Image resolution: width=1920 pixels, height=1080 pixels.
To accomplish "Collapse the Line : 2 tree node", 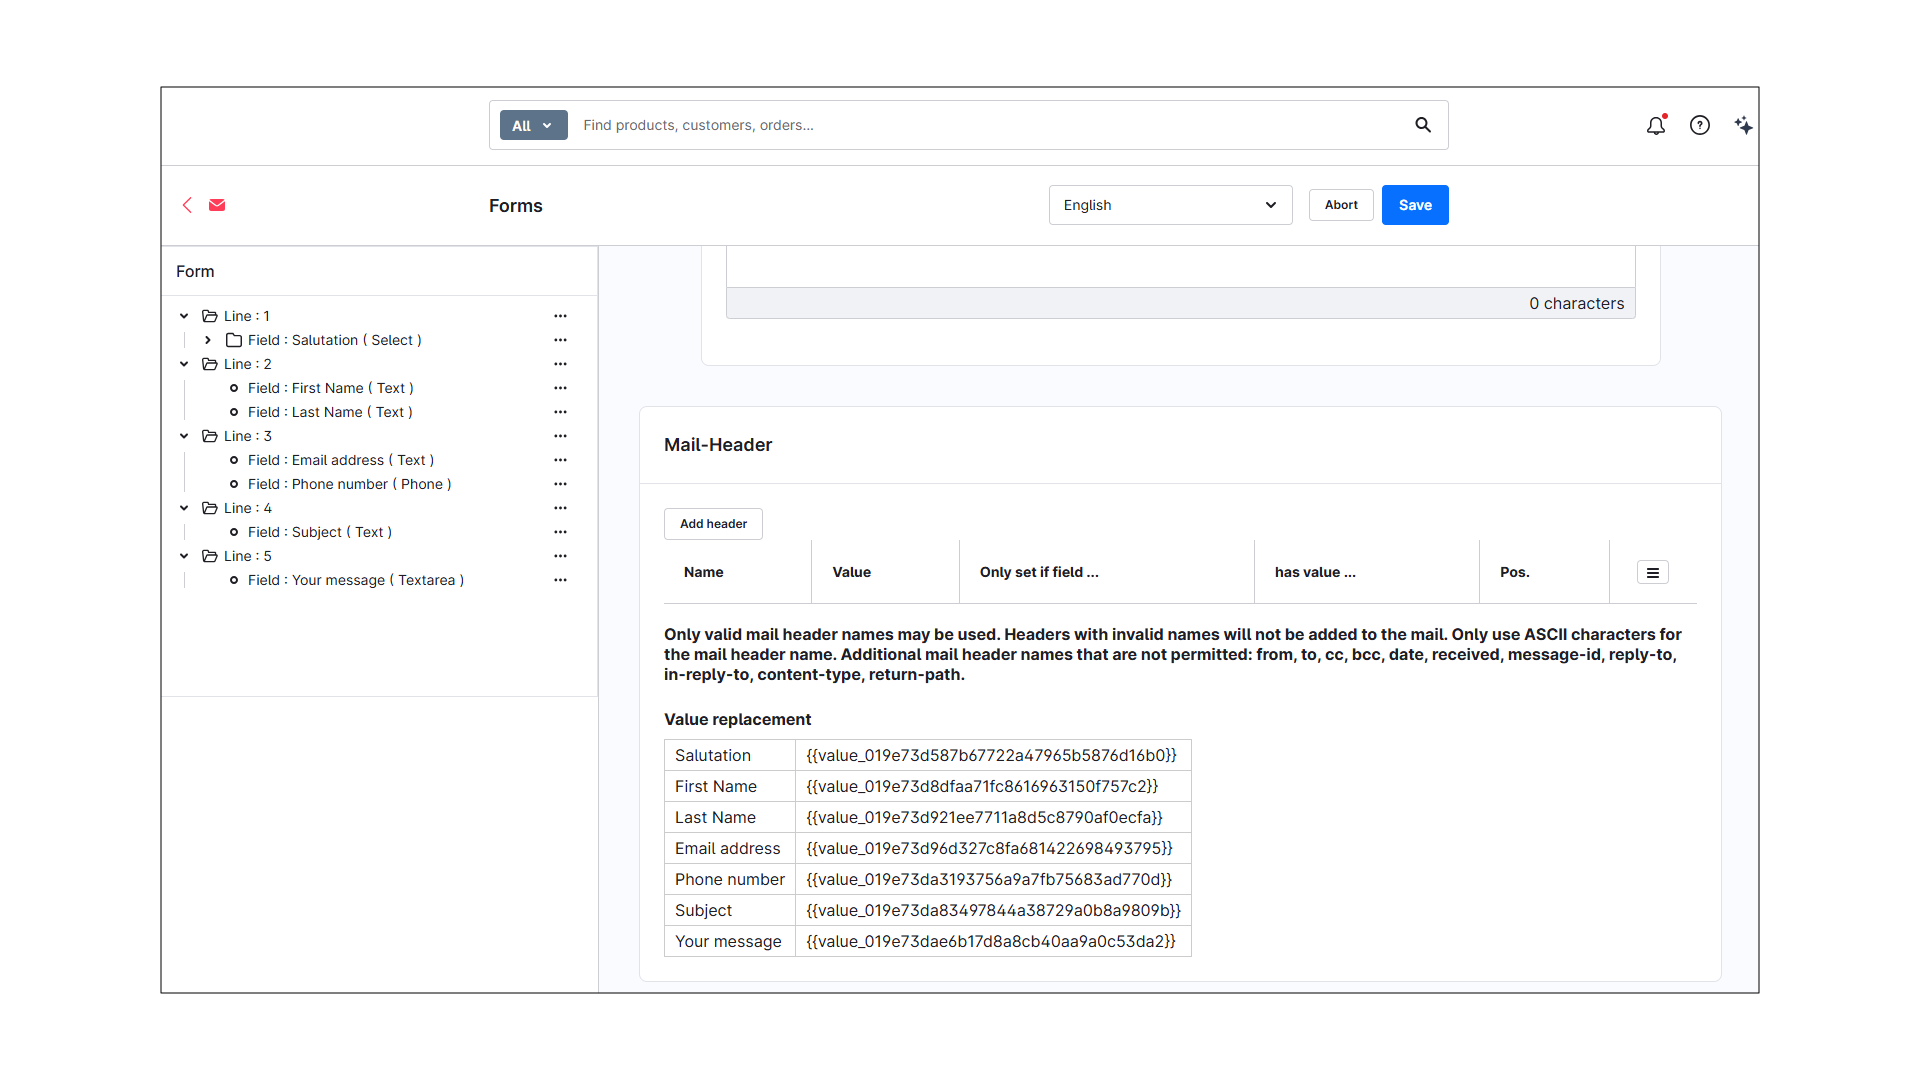I will tap(184, 364).
